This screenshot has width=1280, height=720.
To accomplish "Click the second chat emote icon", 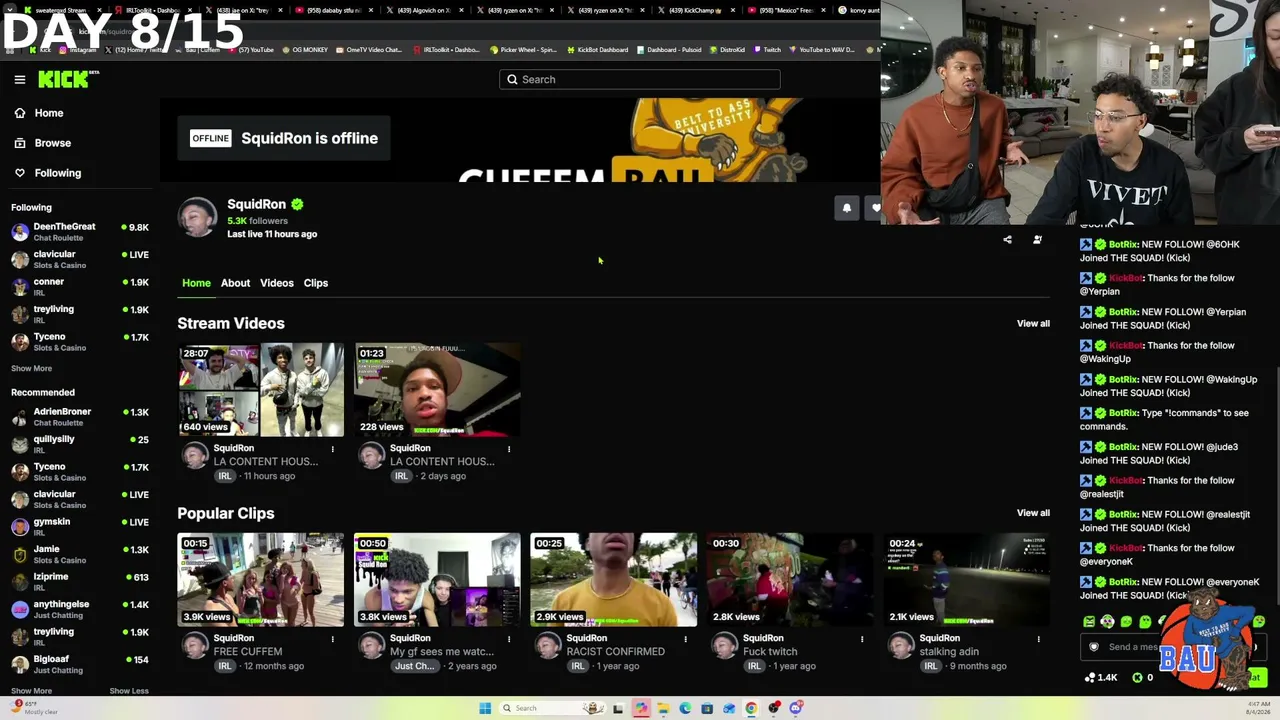I will pos(1108,621).
